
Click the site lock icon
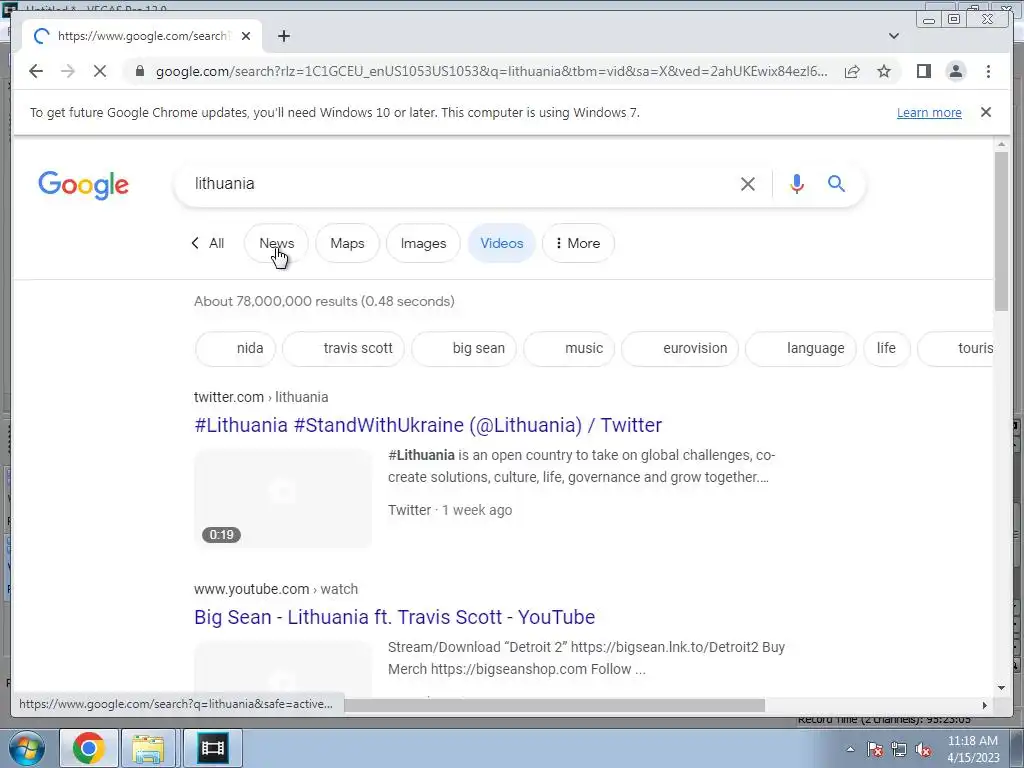(139, 71)
